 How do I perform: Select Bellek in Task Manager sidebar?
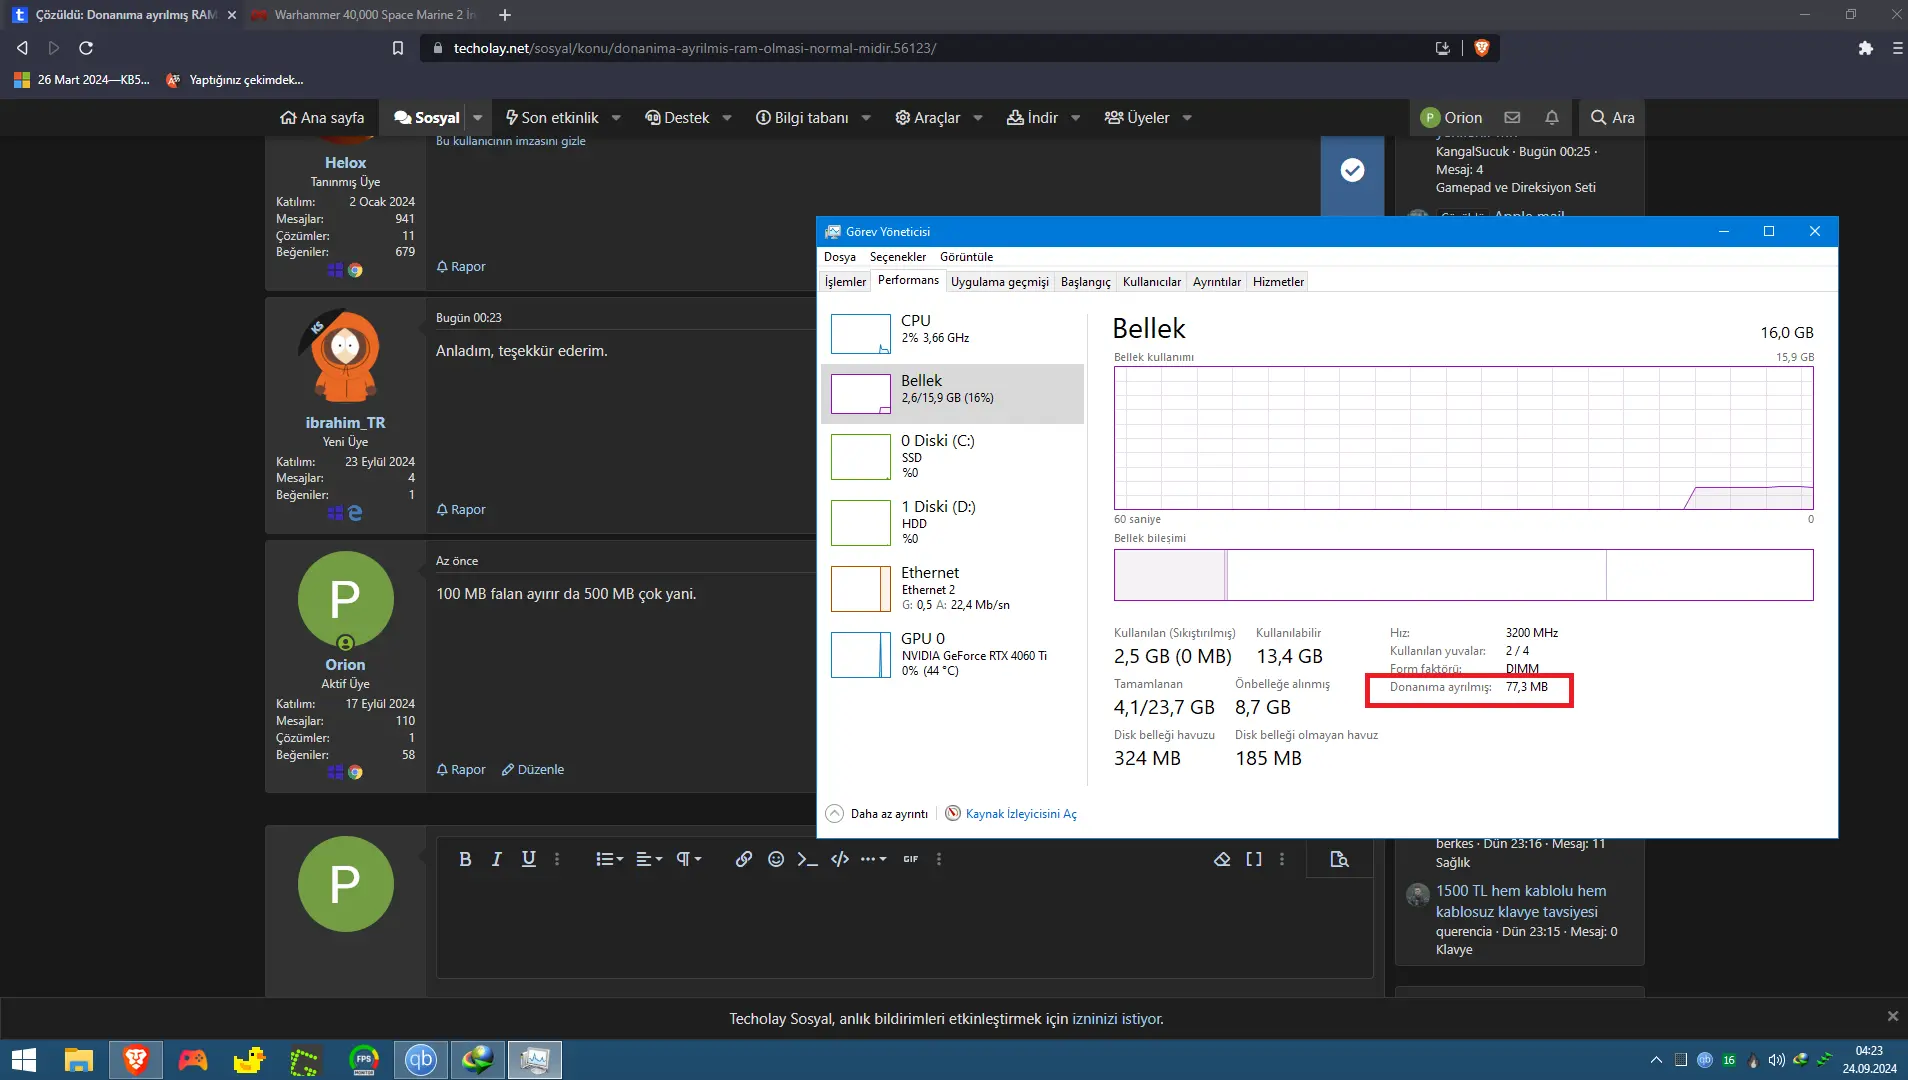click(x=951, y=393)
